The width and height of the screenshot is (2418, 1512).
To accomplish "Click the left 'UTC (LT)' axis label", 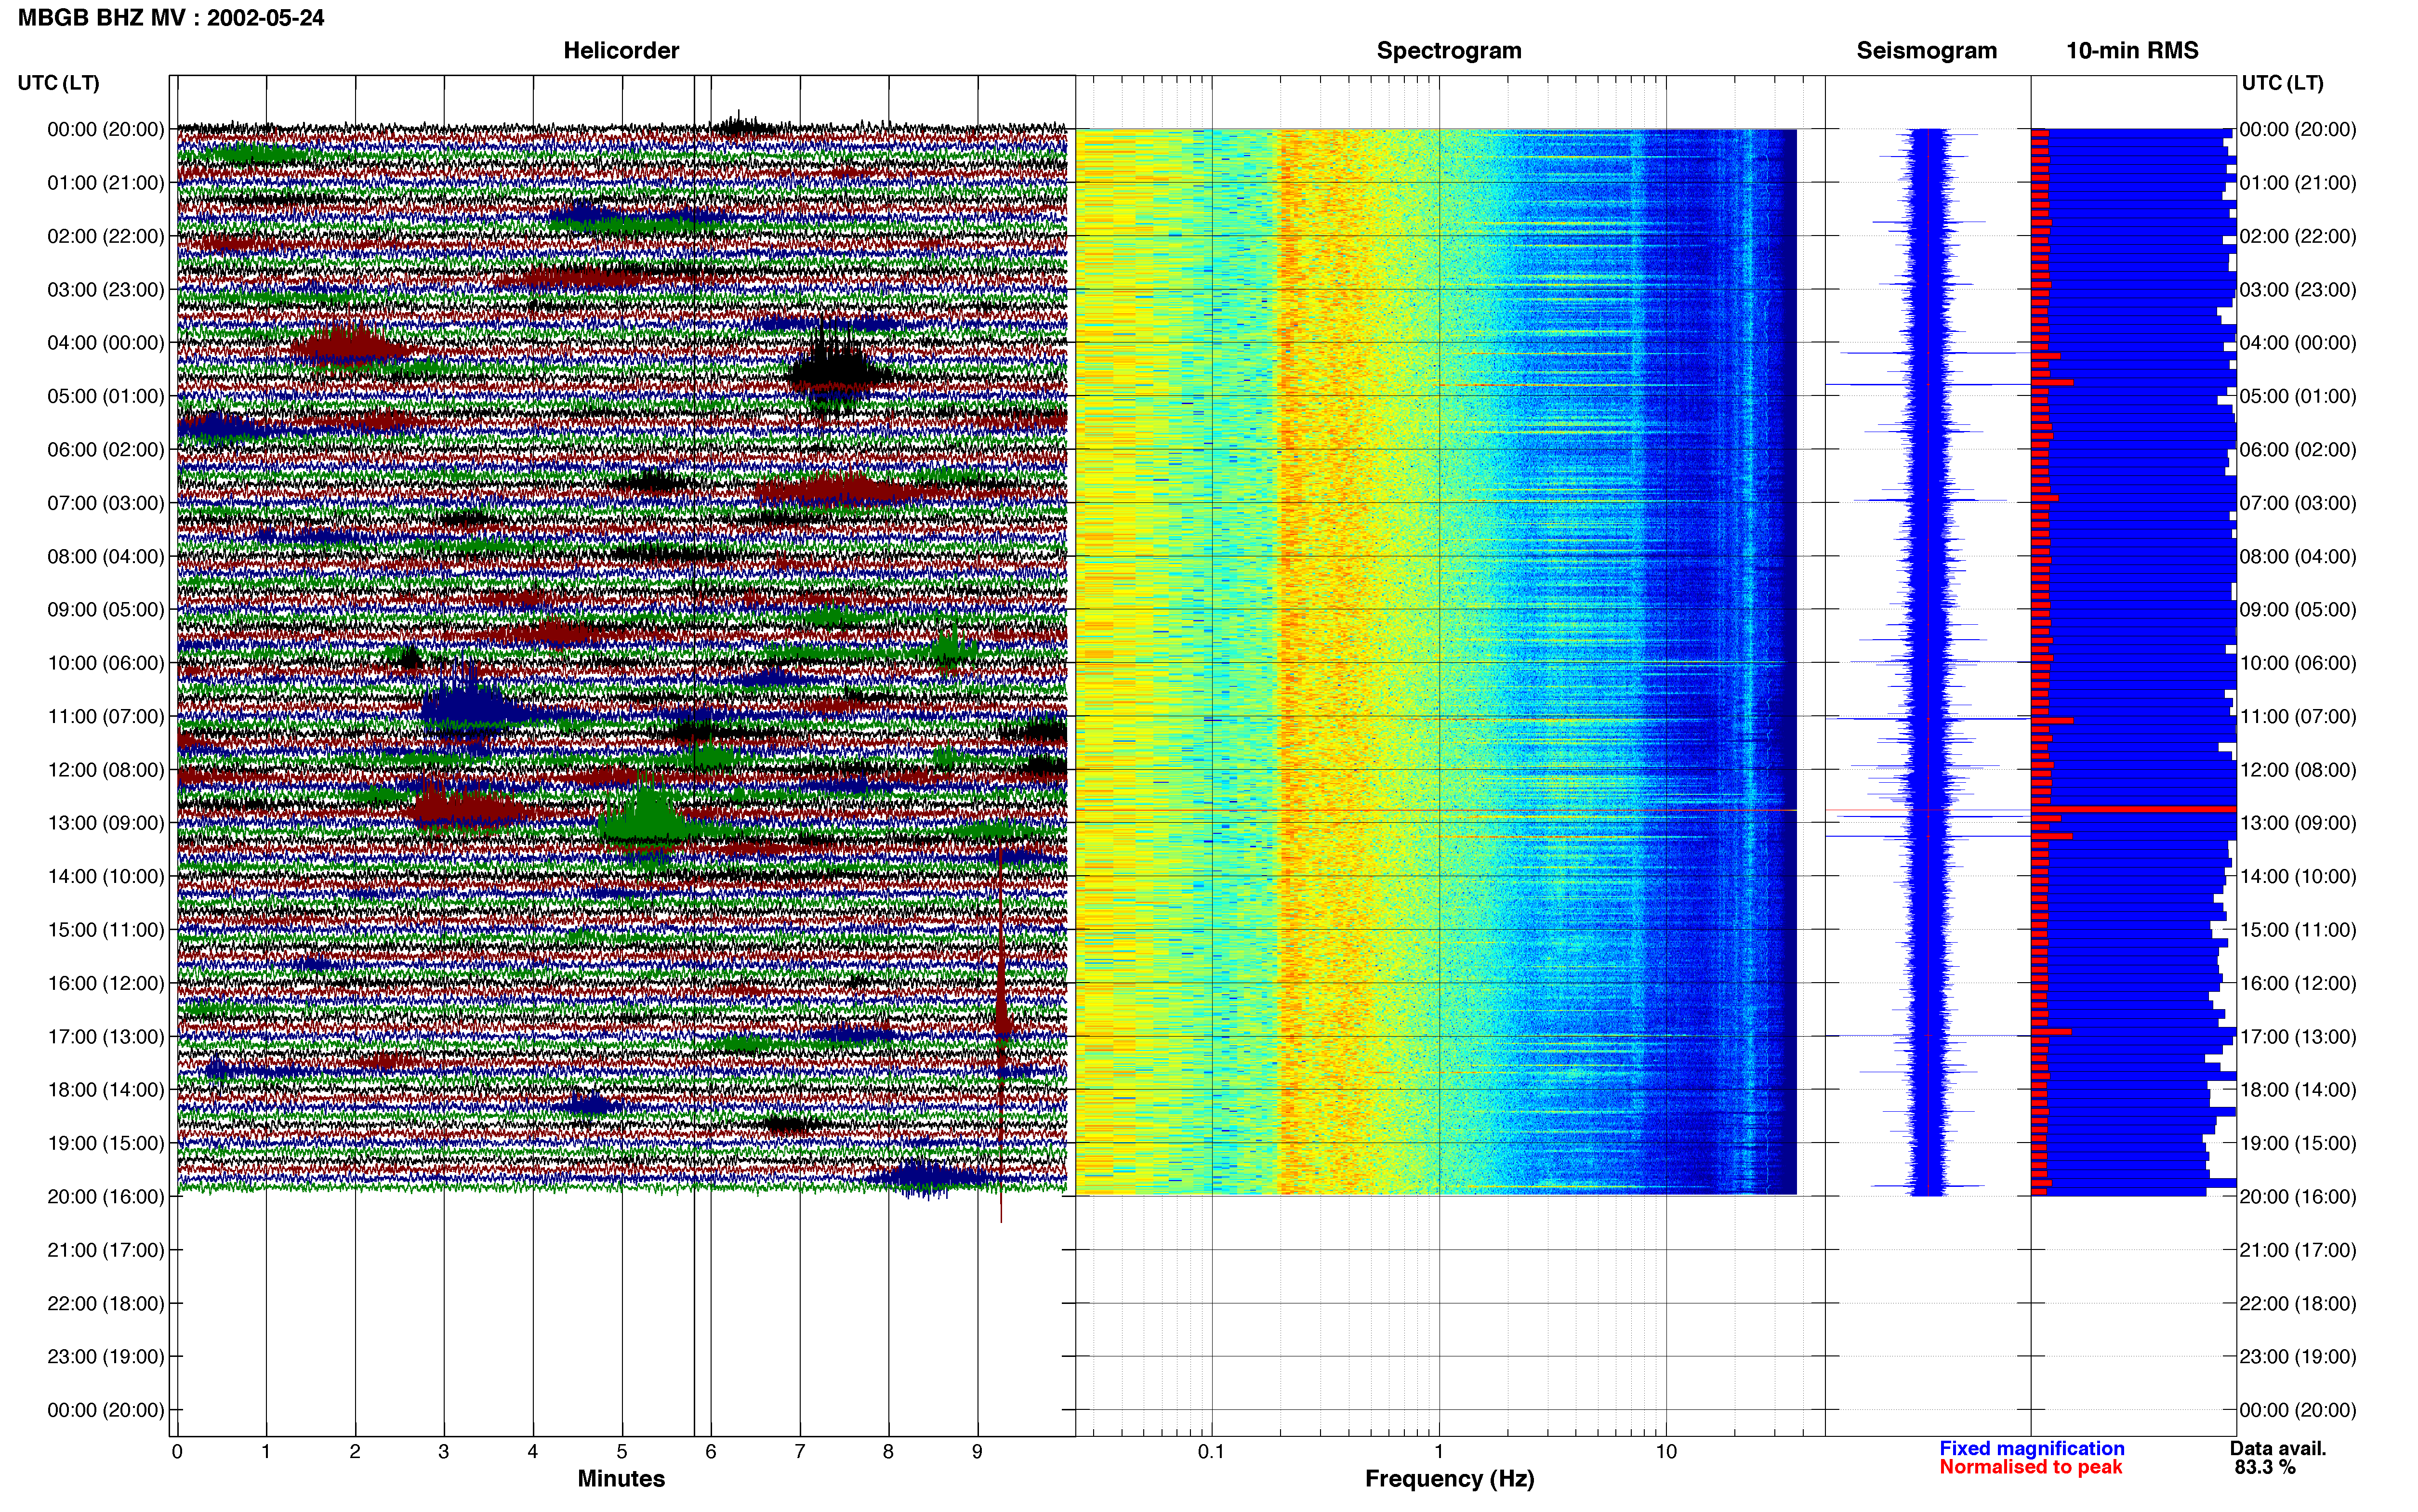I will coord(59,83).
